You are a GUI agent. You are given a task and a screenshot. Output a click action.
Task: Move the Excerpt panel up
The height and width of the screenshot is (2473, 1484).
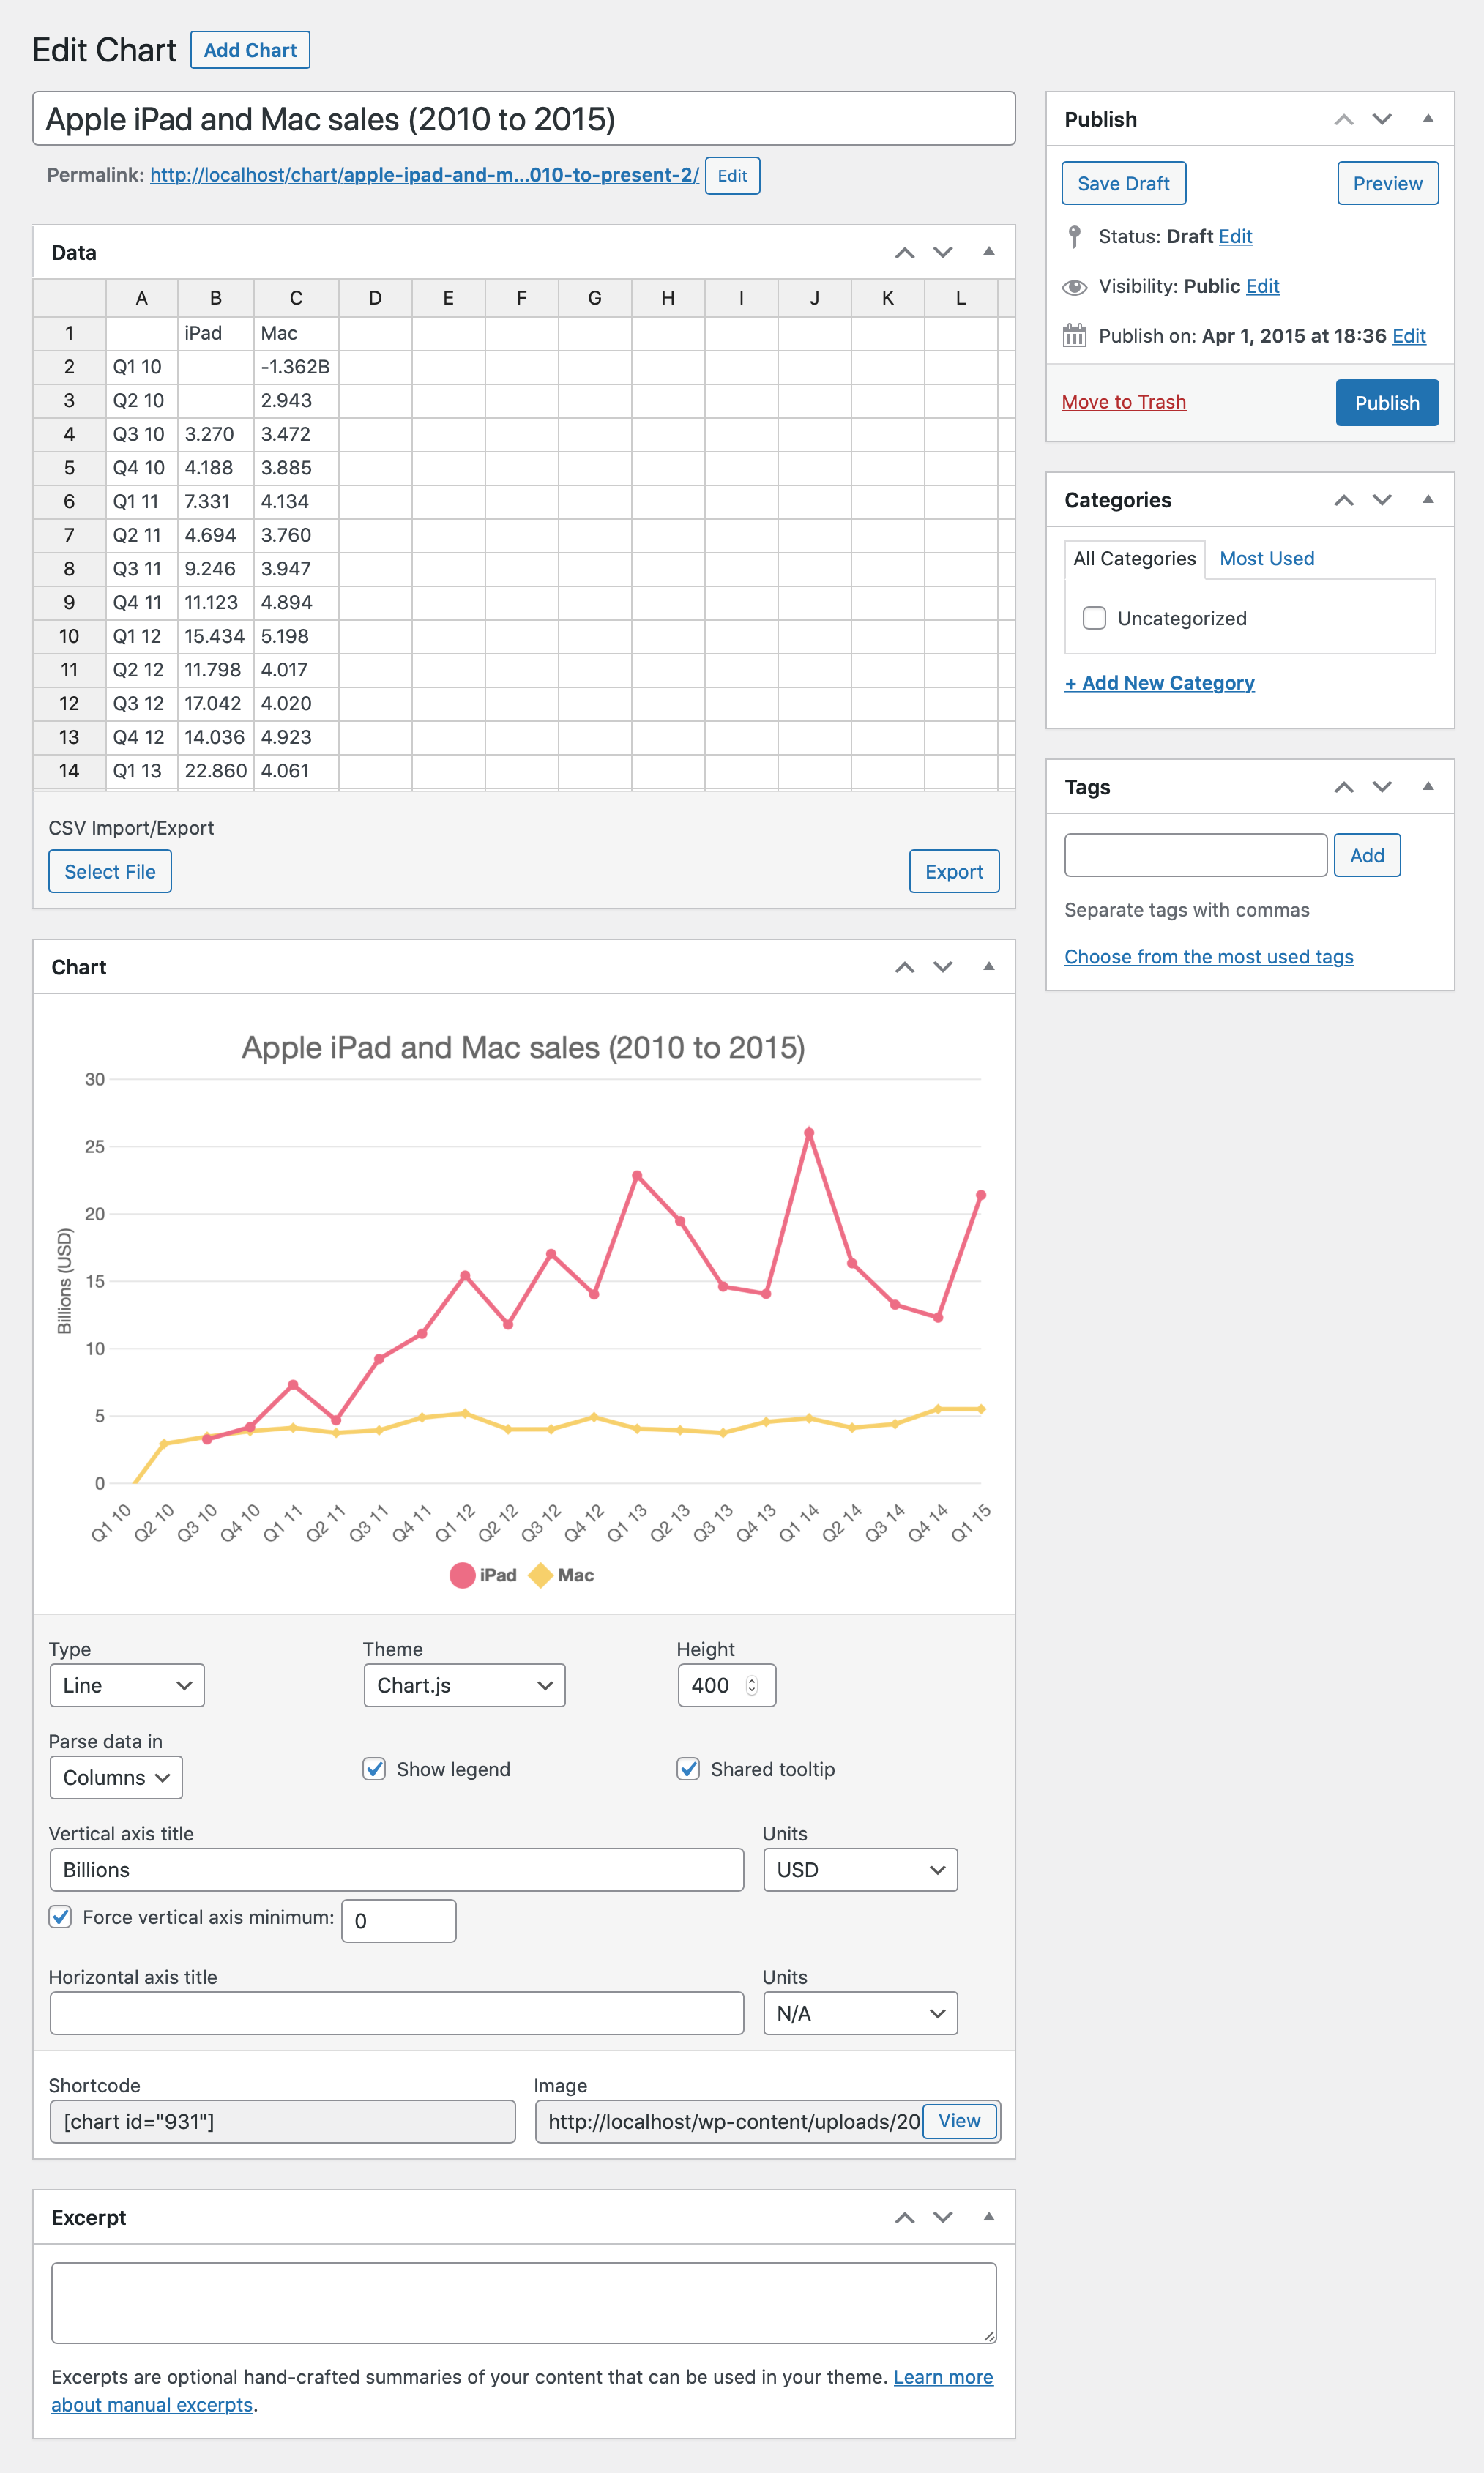pos(904,2217)
